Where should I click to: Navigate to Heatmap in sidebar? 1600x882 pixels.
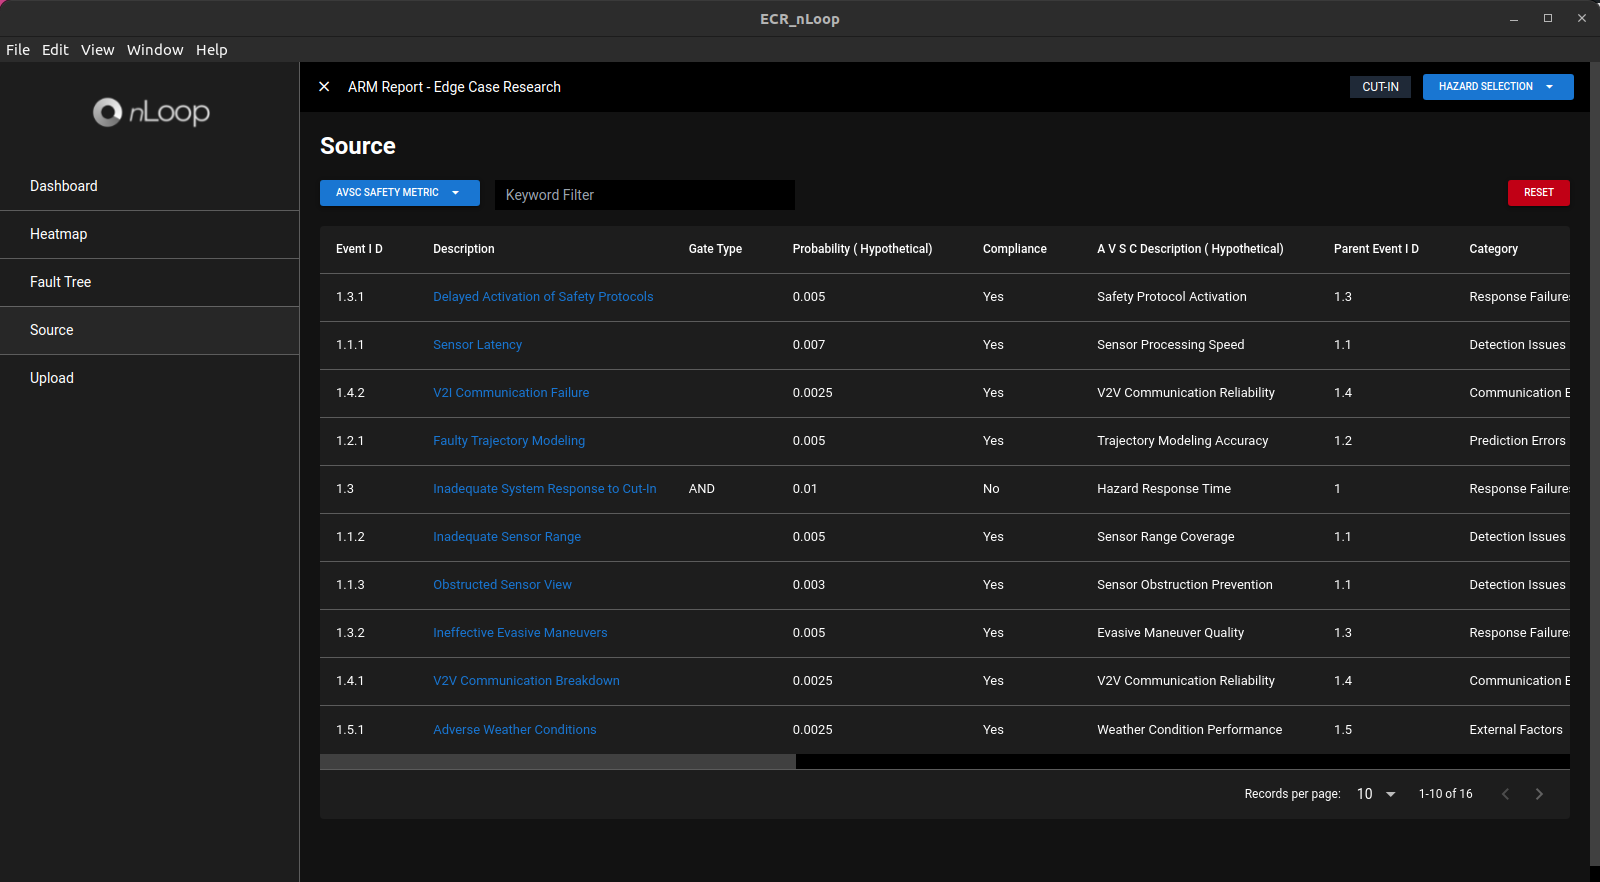(150, 234)
